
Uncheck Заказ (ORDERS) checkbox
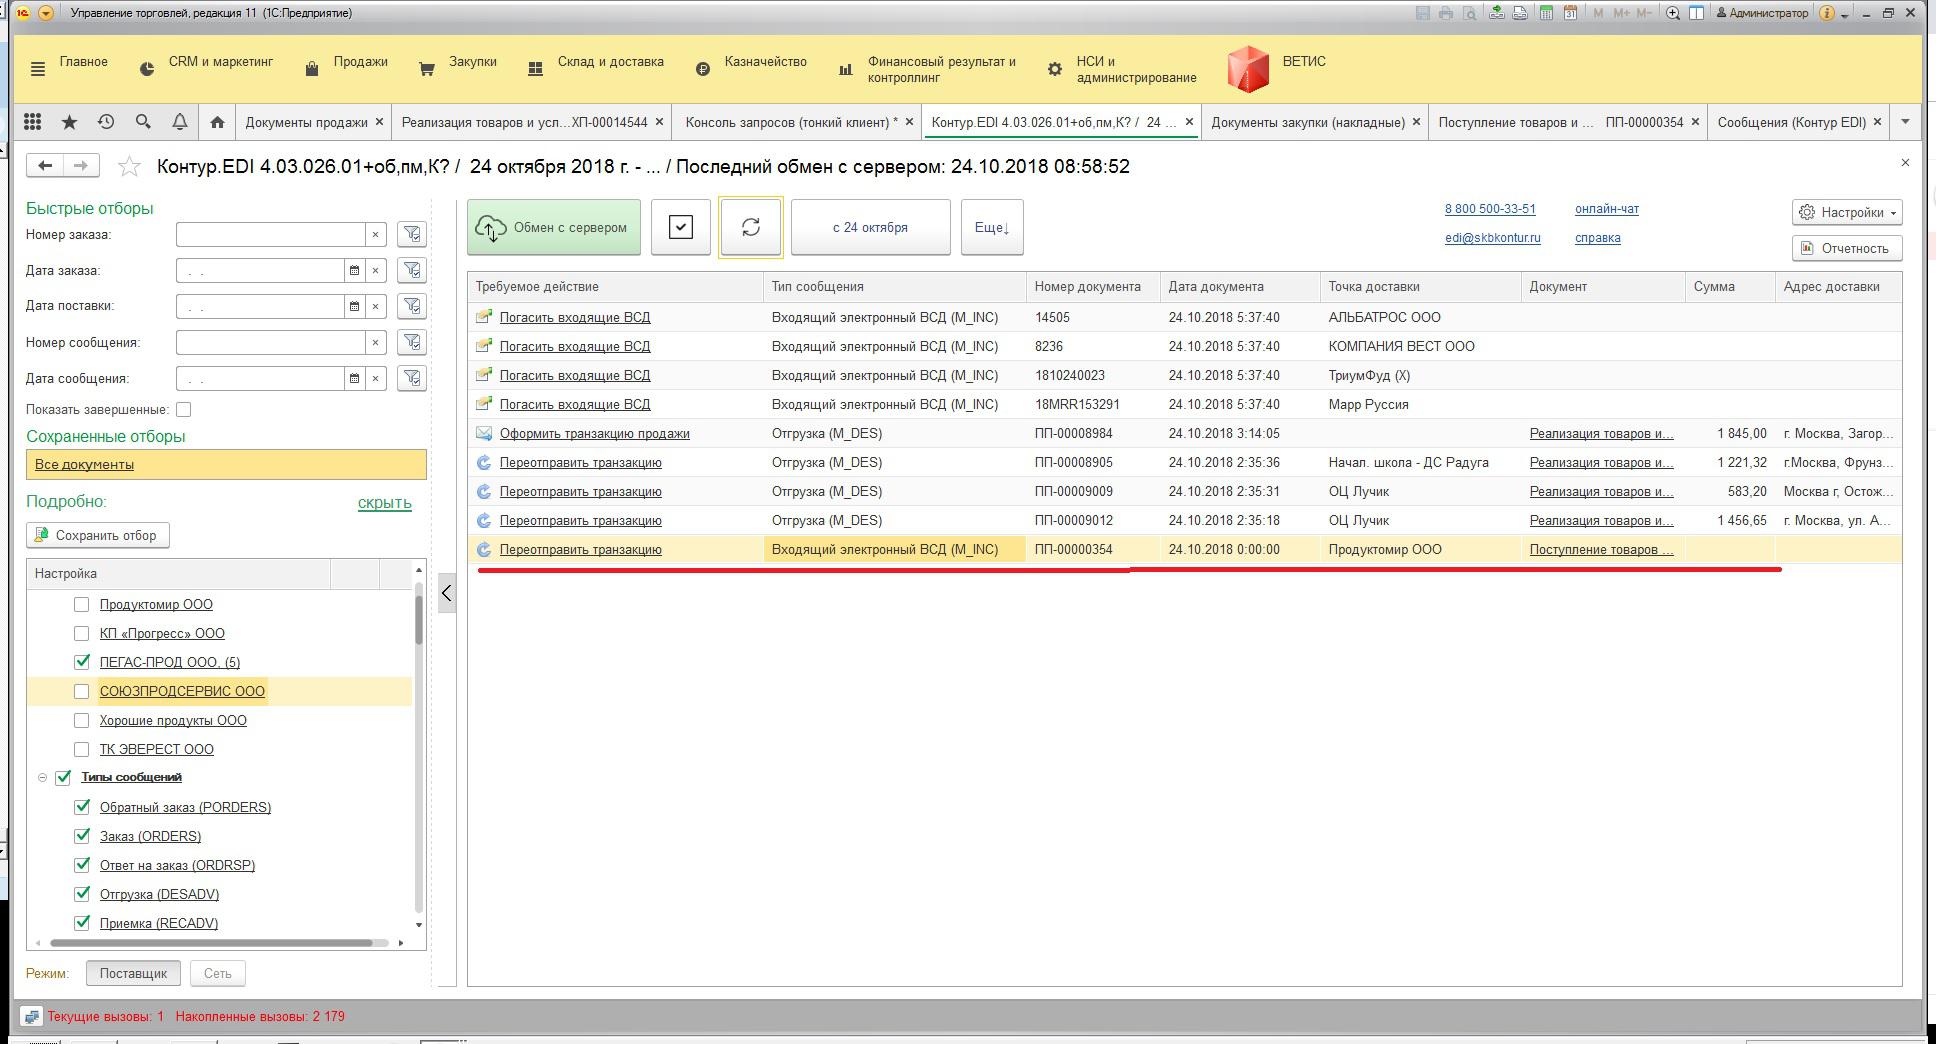pos(82,836)
